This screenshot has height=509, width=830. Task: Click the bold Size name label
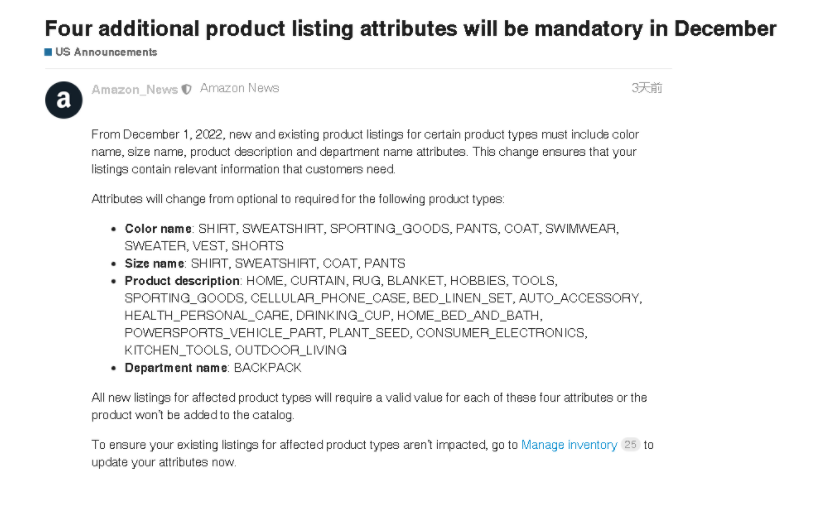click(x=155, y=263)
